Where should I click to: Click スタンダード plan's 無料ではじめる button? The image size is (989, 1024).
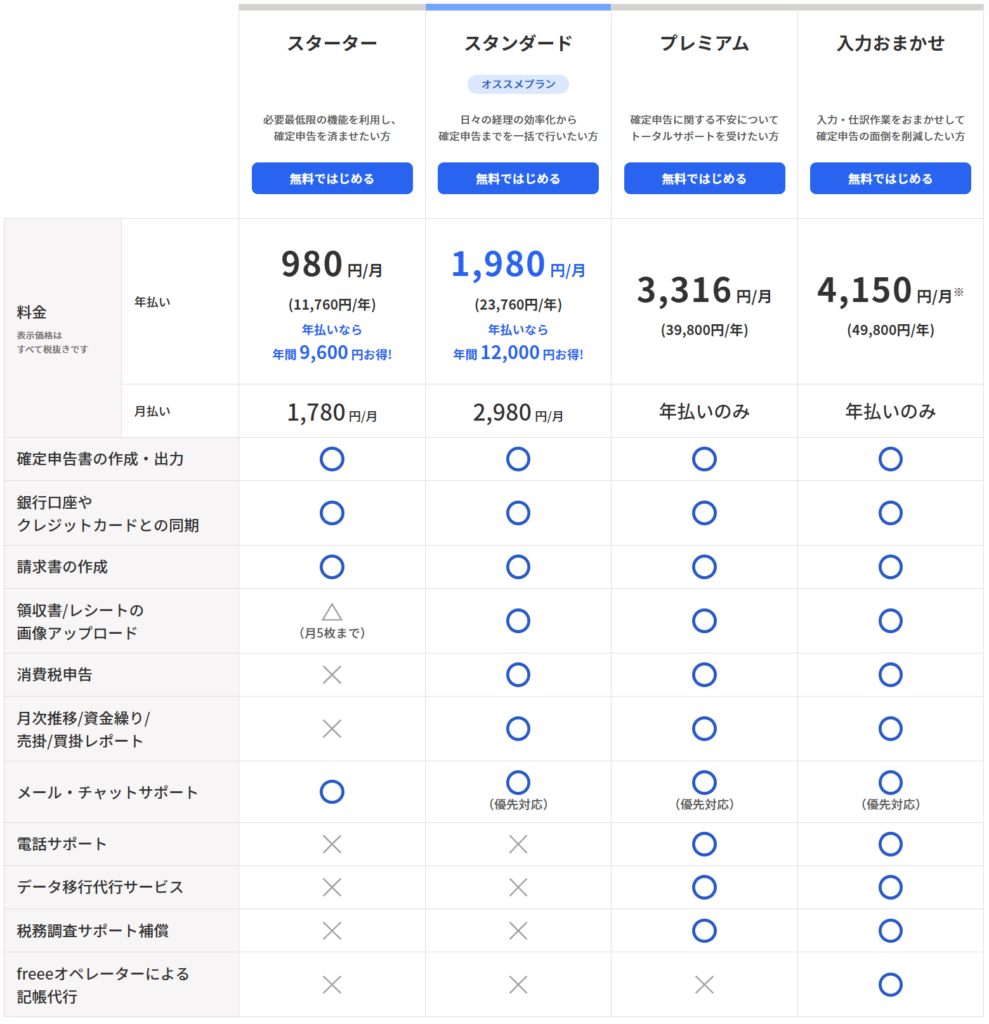coord(518,179)
